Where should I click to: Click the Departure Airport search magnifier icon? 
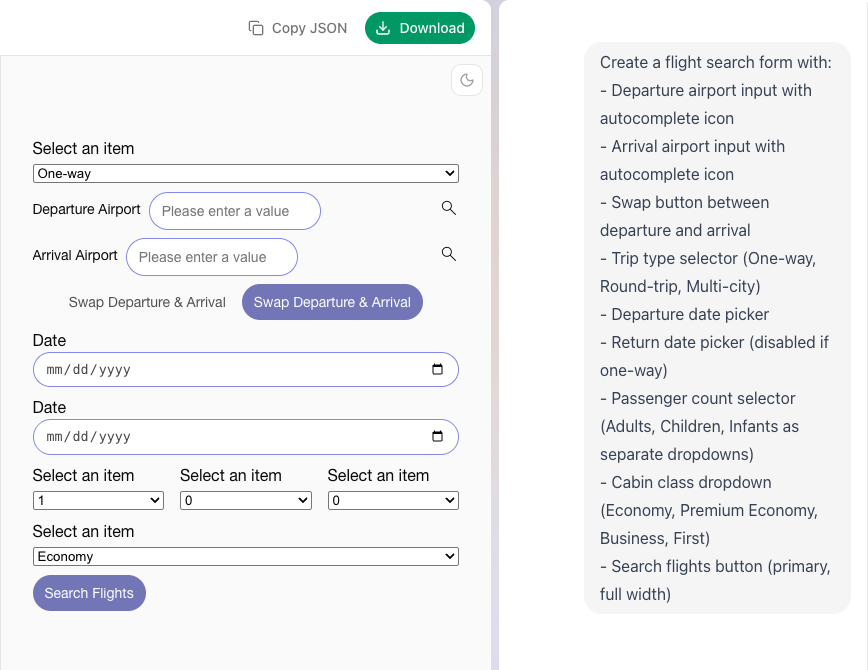coord(449,208)
